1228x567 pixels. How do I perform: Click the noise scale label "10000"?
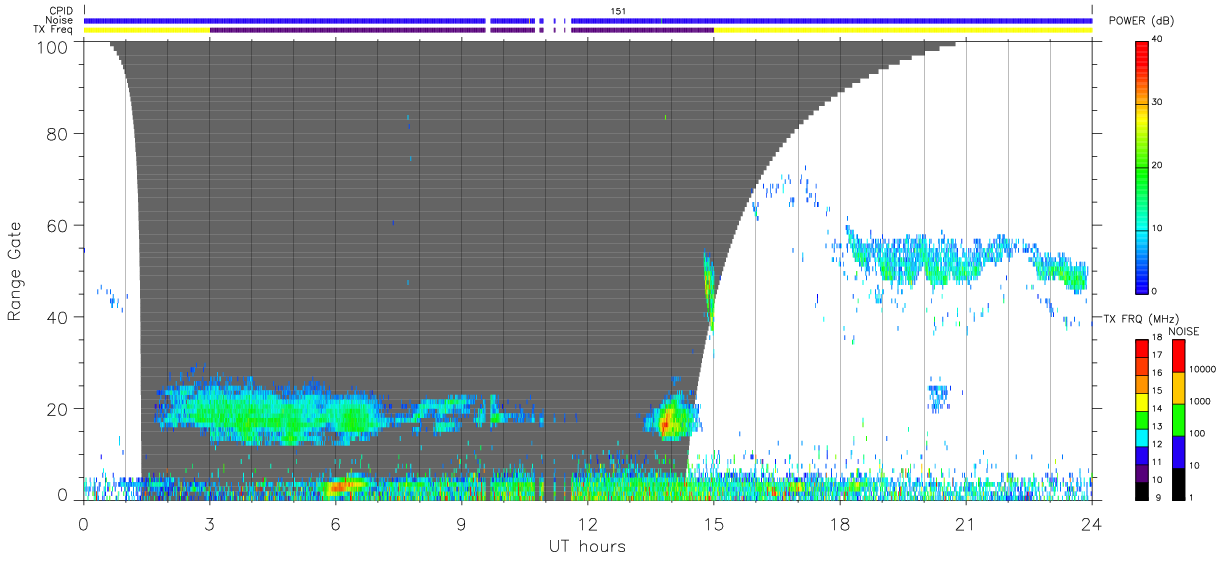(x=1203, y=369)
